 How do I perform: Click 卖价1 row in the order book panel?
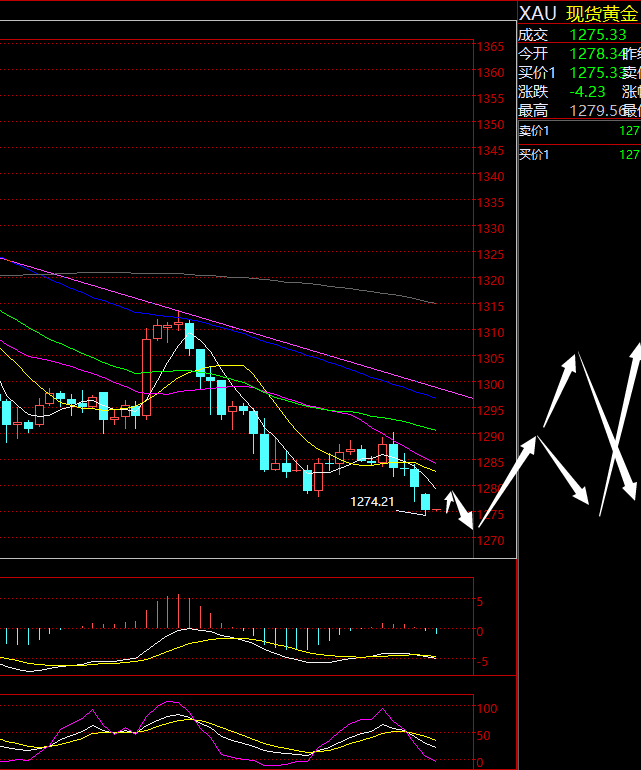coord(580,131)
